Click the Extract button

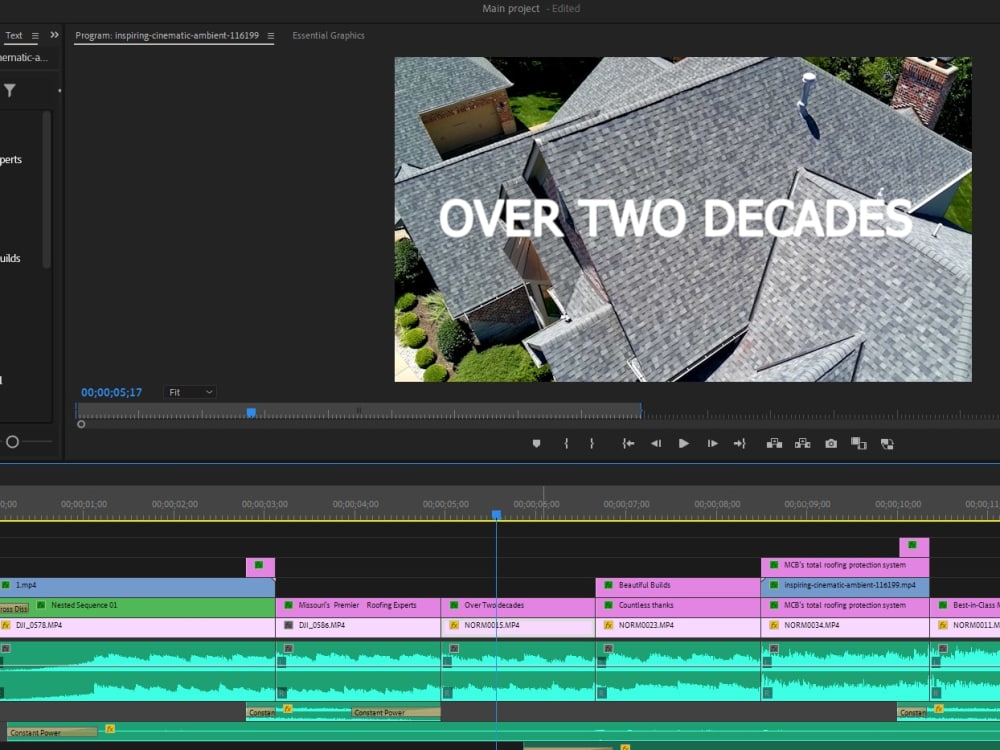(x=802, y=443)
